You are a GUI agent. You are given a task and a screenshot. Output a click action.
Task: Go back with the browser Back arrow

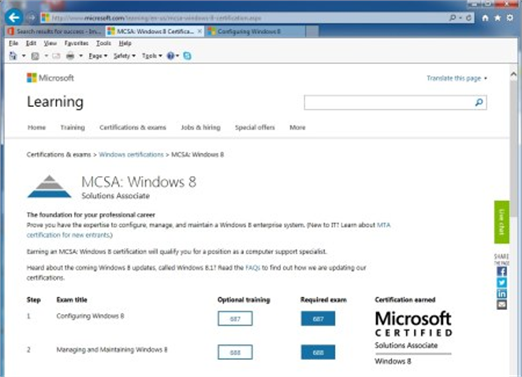14,17
